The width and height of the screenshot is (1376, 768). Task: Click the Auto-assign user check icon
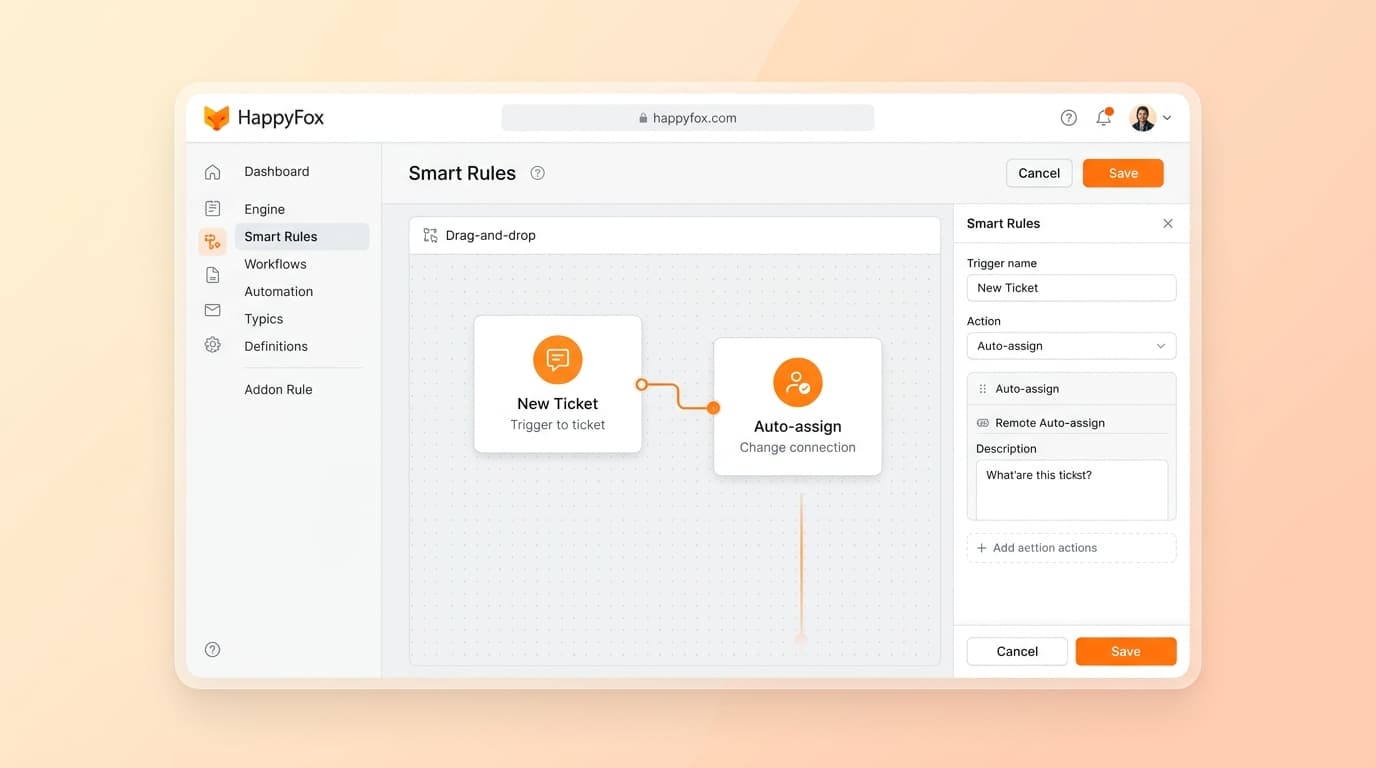[x=798, y=382]
